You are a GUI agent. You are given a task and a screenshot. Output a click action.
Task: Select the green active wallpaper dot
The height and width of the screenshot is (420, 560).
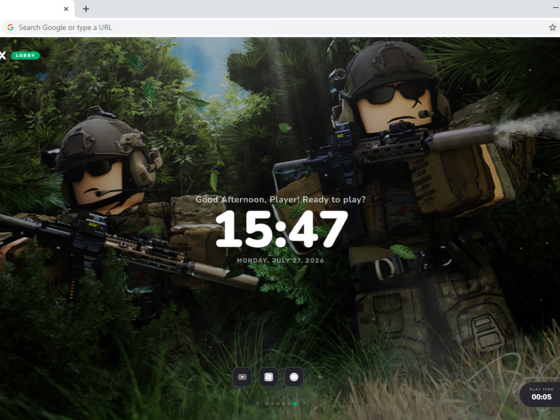[x=295, y=404]
